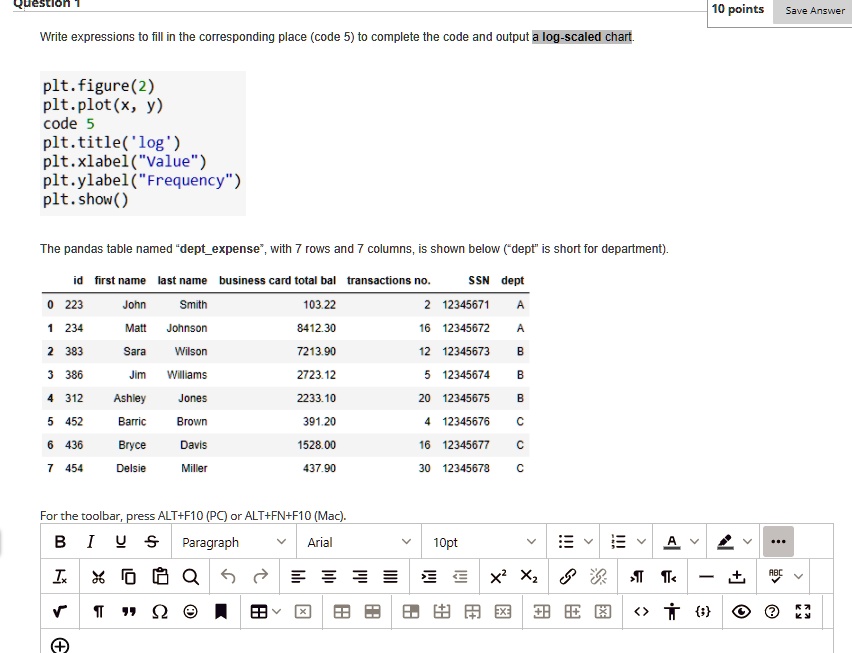
Task: Apply the text color
Action: coord(672,542)
